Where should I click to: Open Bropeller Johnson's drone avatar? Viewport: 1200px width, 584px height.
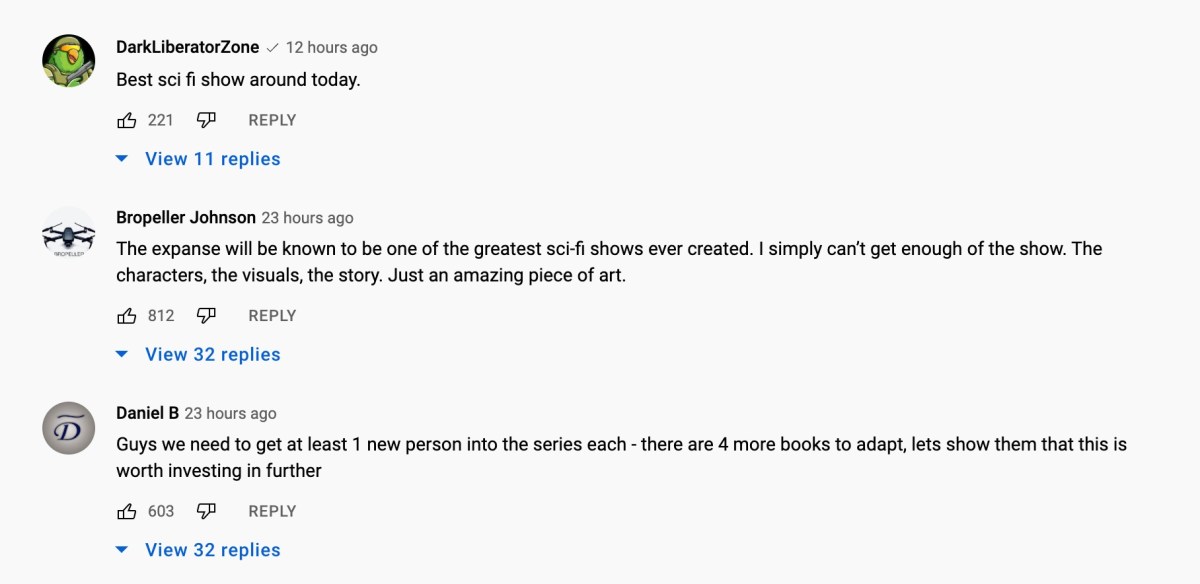click(68, 236)
